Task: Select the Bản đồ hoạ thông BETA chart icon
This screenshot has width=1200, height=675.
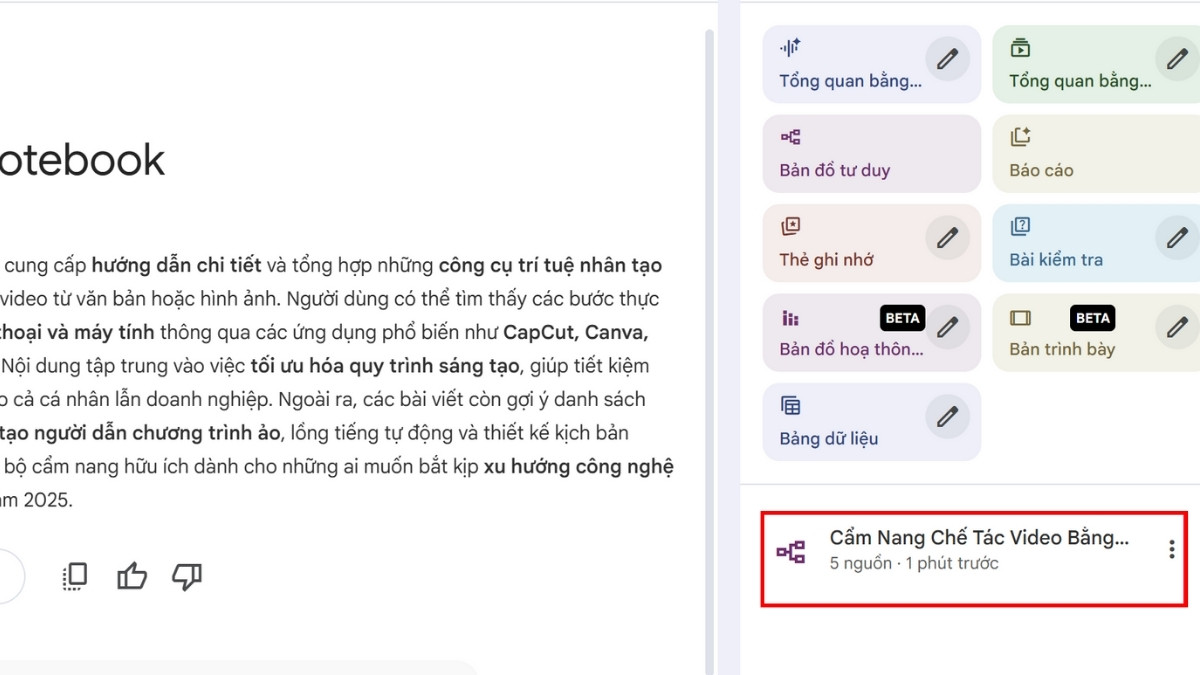Action: click(x=790, y=317)
